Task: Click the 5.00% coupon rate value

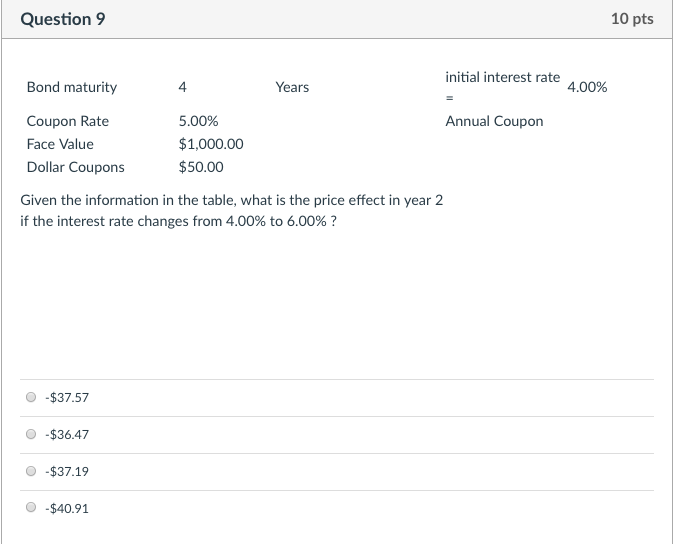Action: tap(198, 121)
